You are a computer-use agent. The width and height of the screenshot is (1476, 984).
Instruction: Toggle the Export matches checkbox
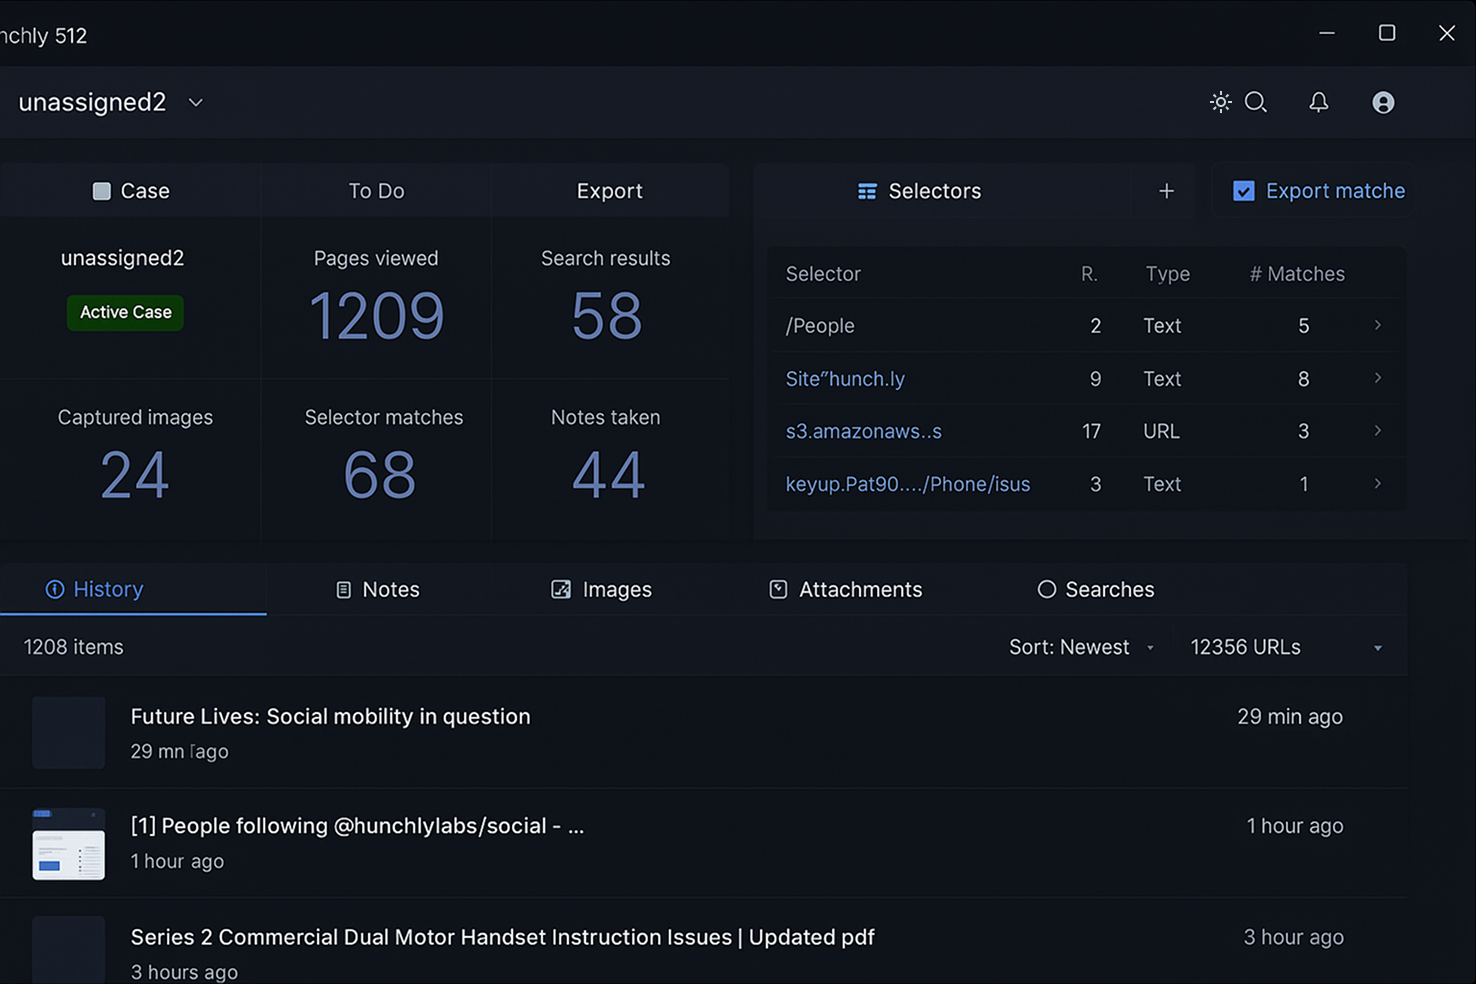tap(1243, 191)
